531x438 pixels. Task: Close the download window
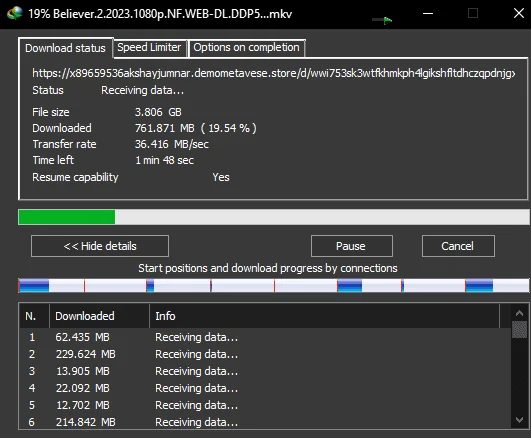point(518,14)
